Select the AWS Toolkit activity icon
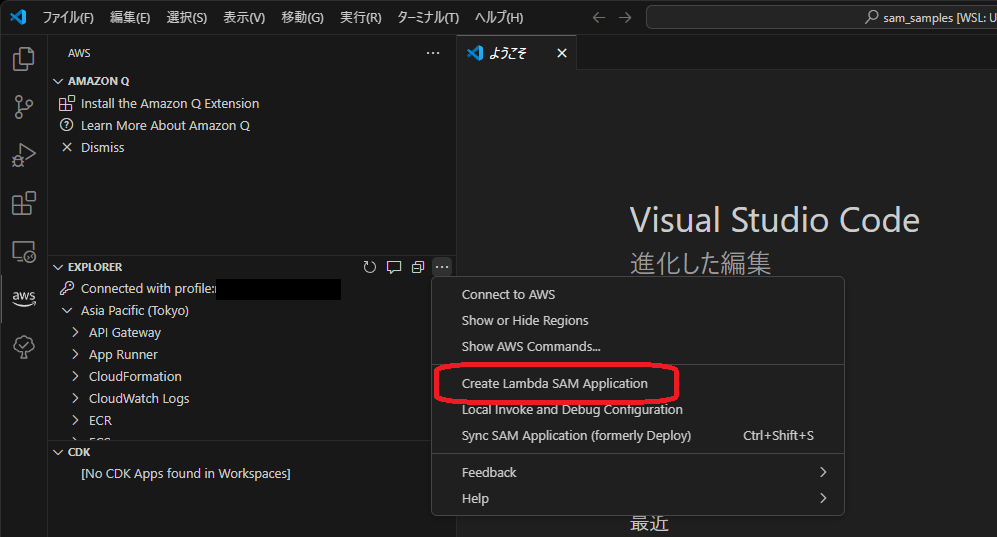 (24, 297)
